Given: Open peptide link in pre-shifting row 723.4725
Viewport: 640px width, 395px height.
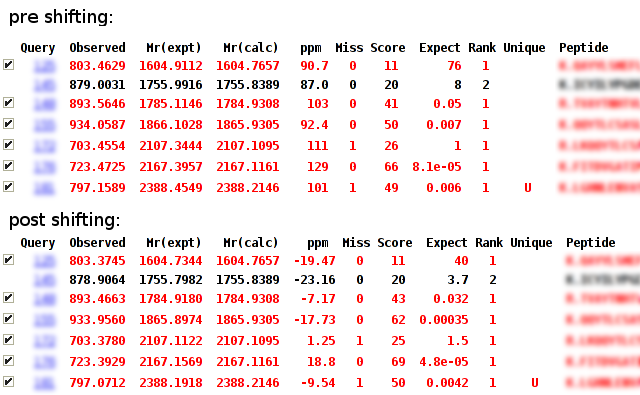Looking at the screenshot, I should pyautogui.click(x=598, y=167).
